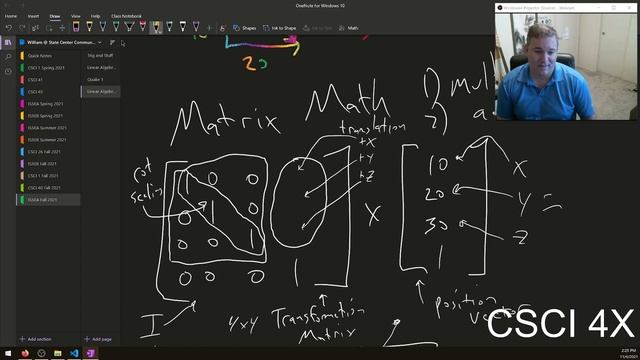
Task: Open the Trig and Stuff page
Action: tap(101, 56)
